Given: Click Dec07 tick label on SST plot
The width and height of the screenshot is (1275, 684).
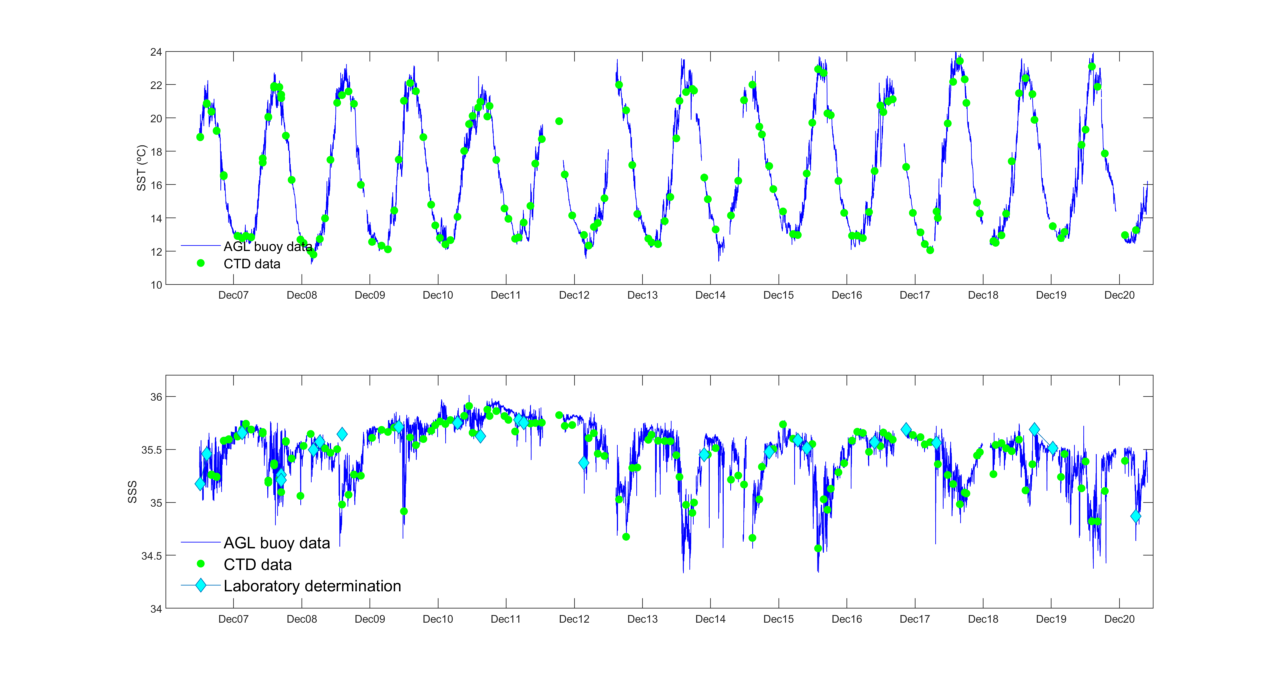Looking at the screenshot, I should [233, 296].
